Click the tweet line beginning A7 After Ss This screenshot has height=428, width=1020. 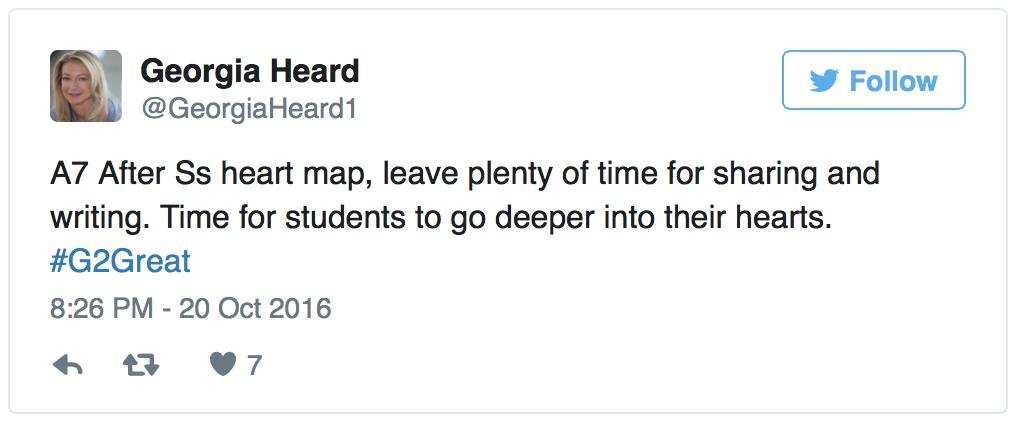464,174
